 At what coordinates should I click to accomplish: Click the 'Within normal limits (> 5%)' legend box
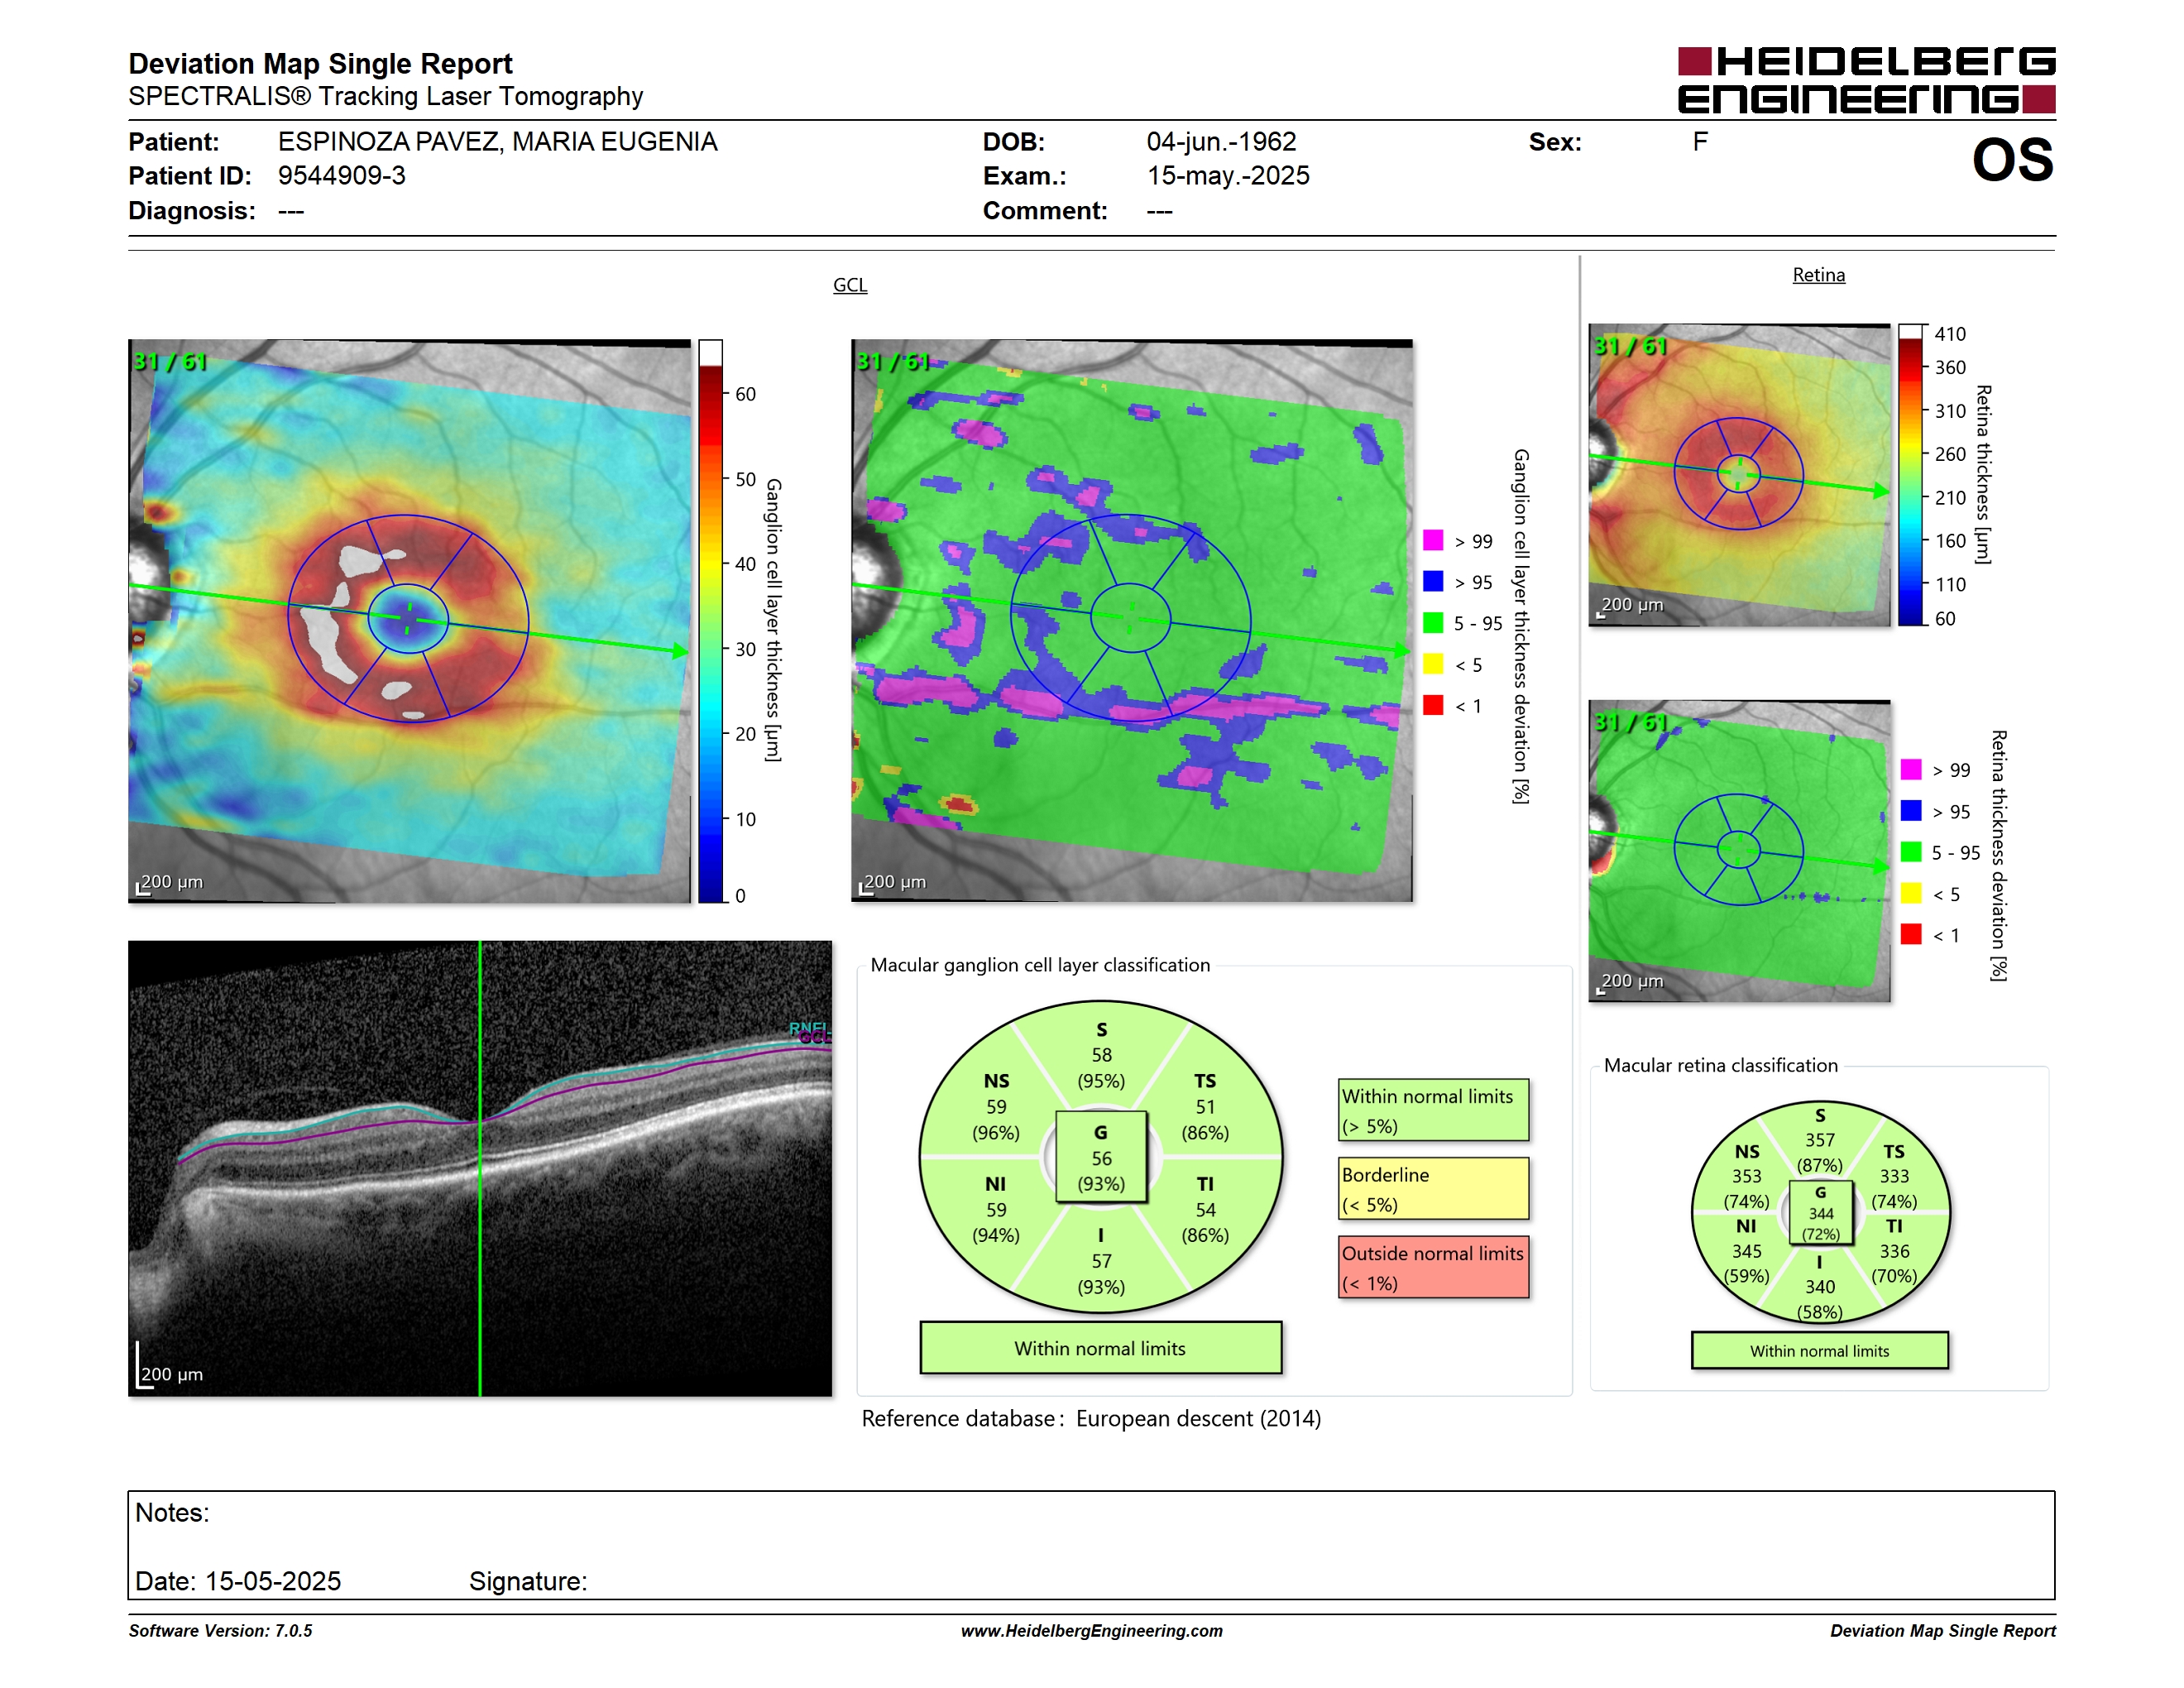tap(1434, 1110)
